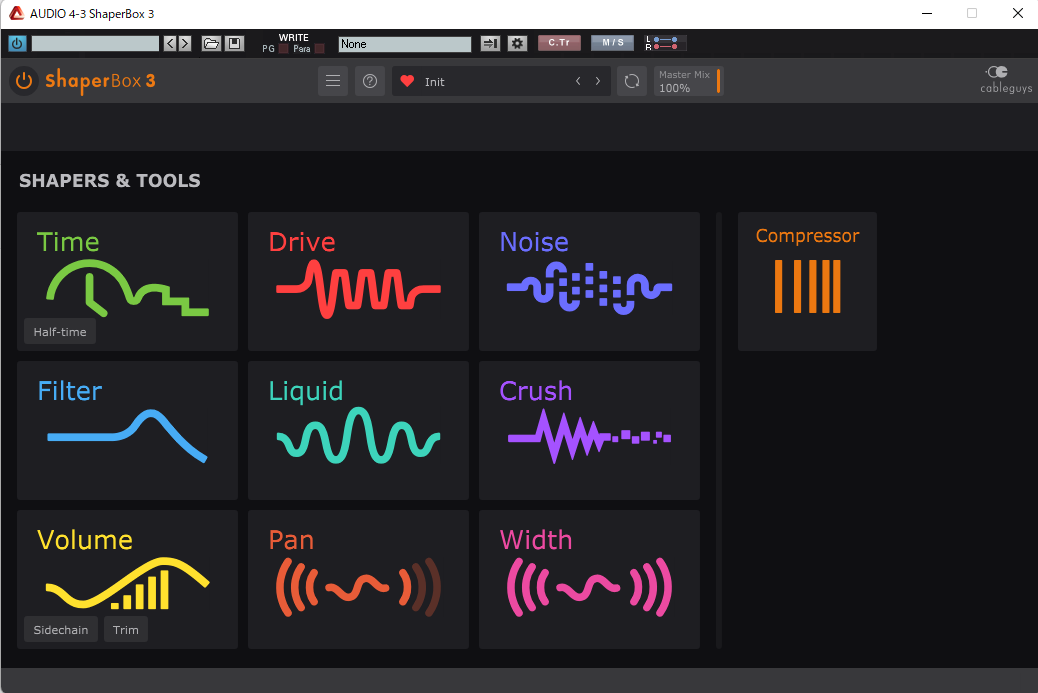The height and width of the screenshot is (693, 1038).
Task: Click the save preset floppy icon
Action: tap(234, 44)
